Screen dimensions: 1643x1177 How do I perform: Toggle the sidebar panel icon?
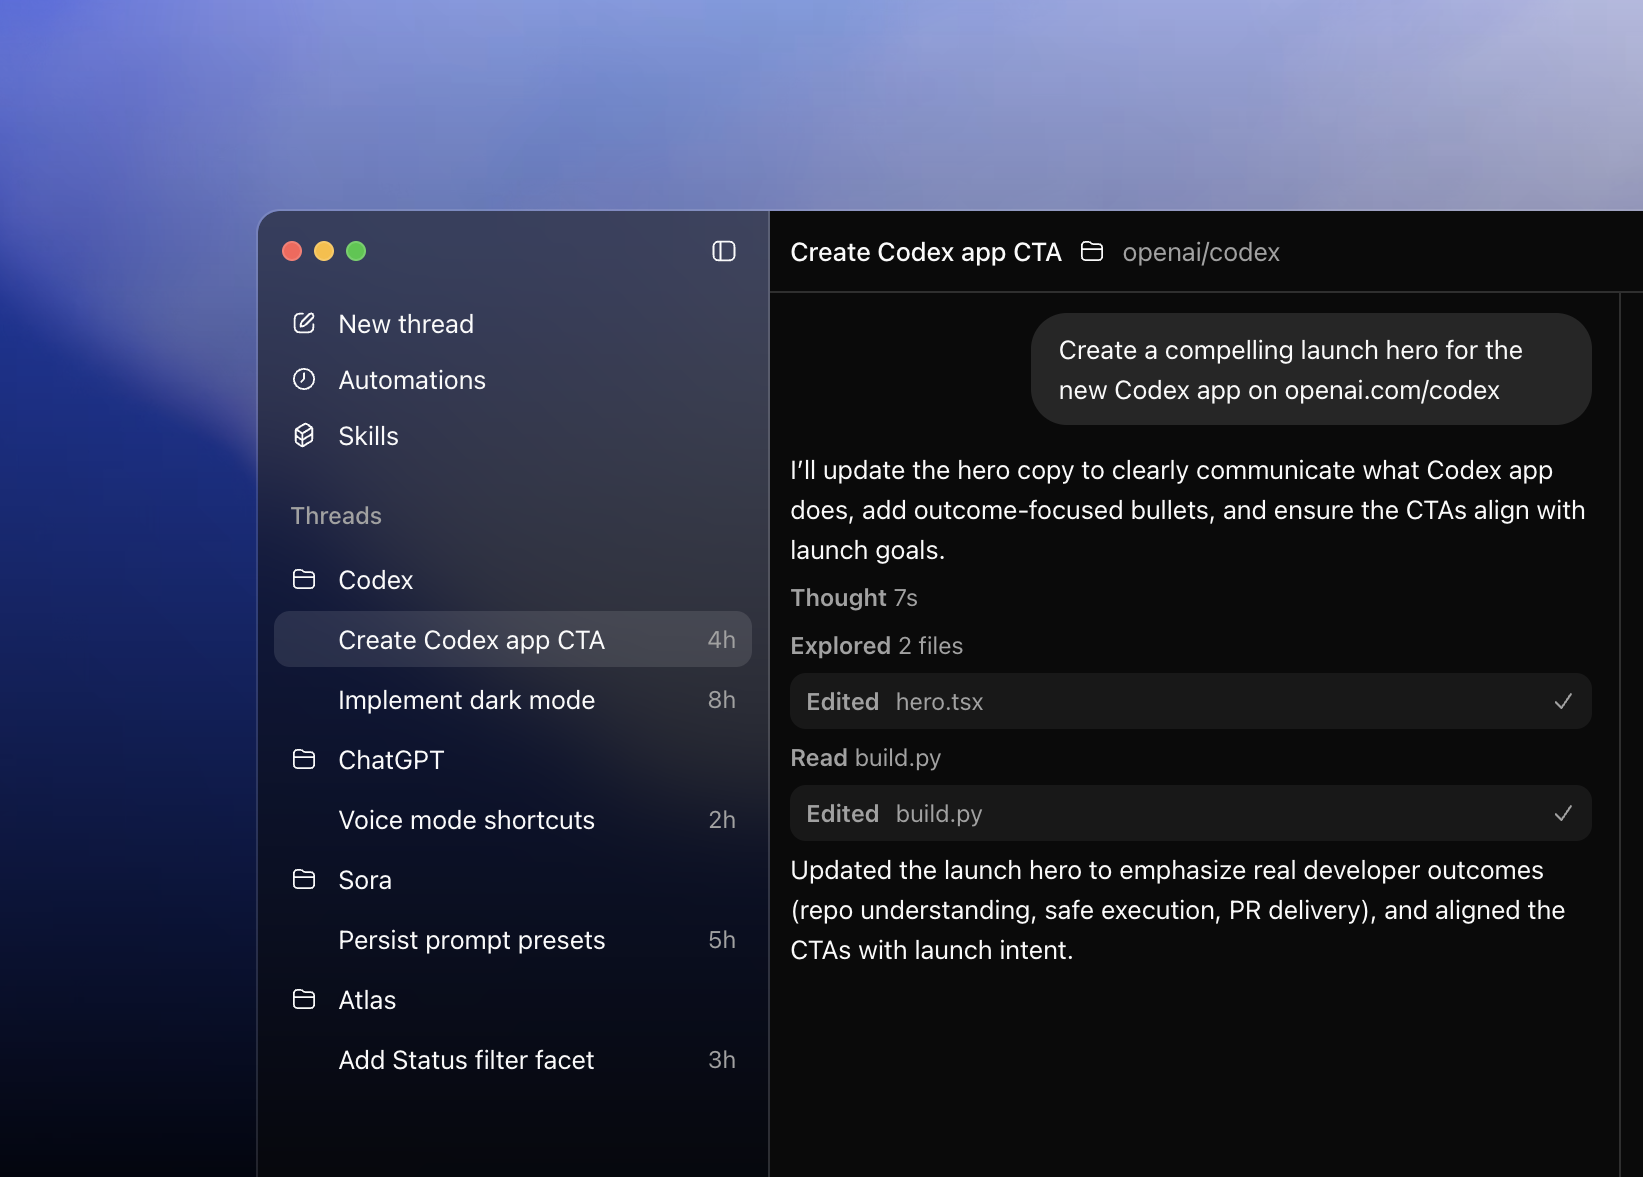click(x=724, y=251)
